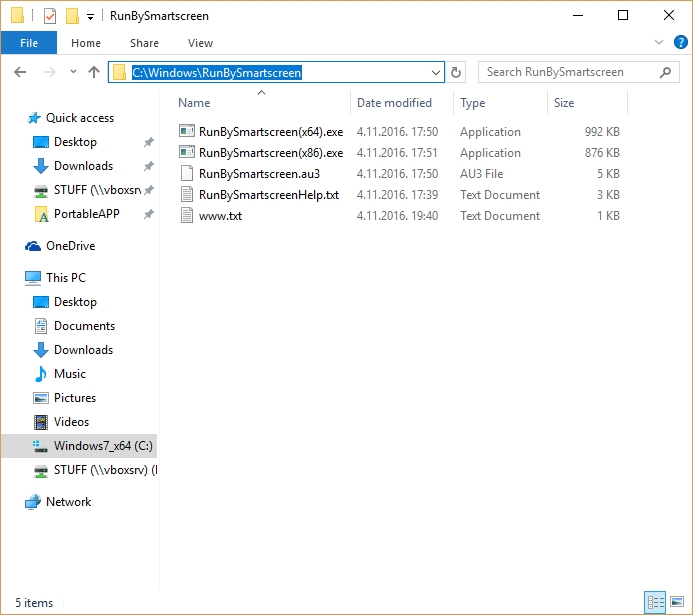Switch to Large icons view in status bar
This screenshot has width=693, height=615.
click(x=677, y=602)
